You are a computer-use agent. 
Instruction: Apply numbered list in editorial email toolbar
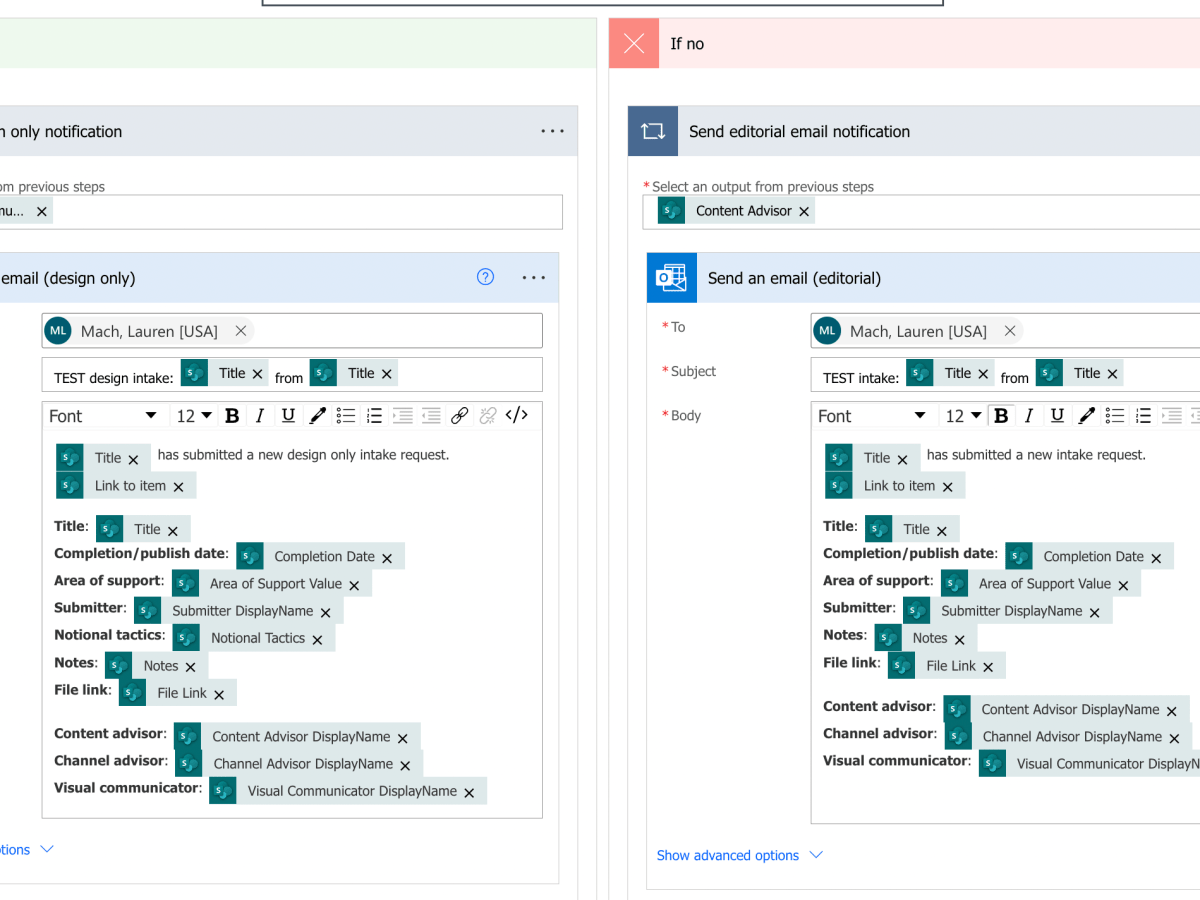click(1143, 416)
